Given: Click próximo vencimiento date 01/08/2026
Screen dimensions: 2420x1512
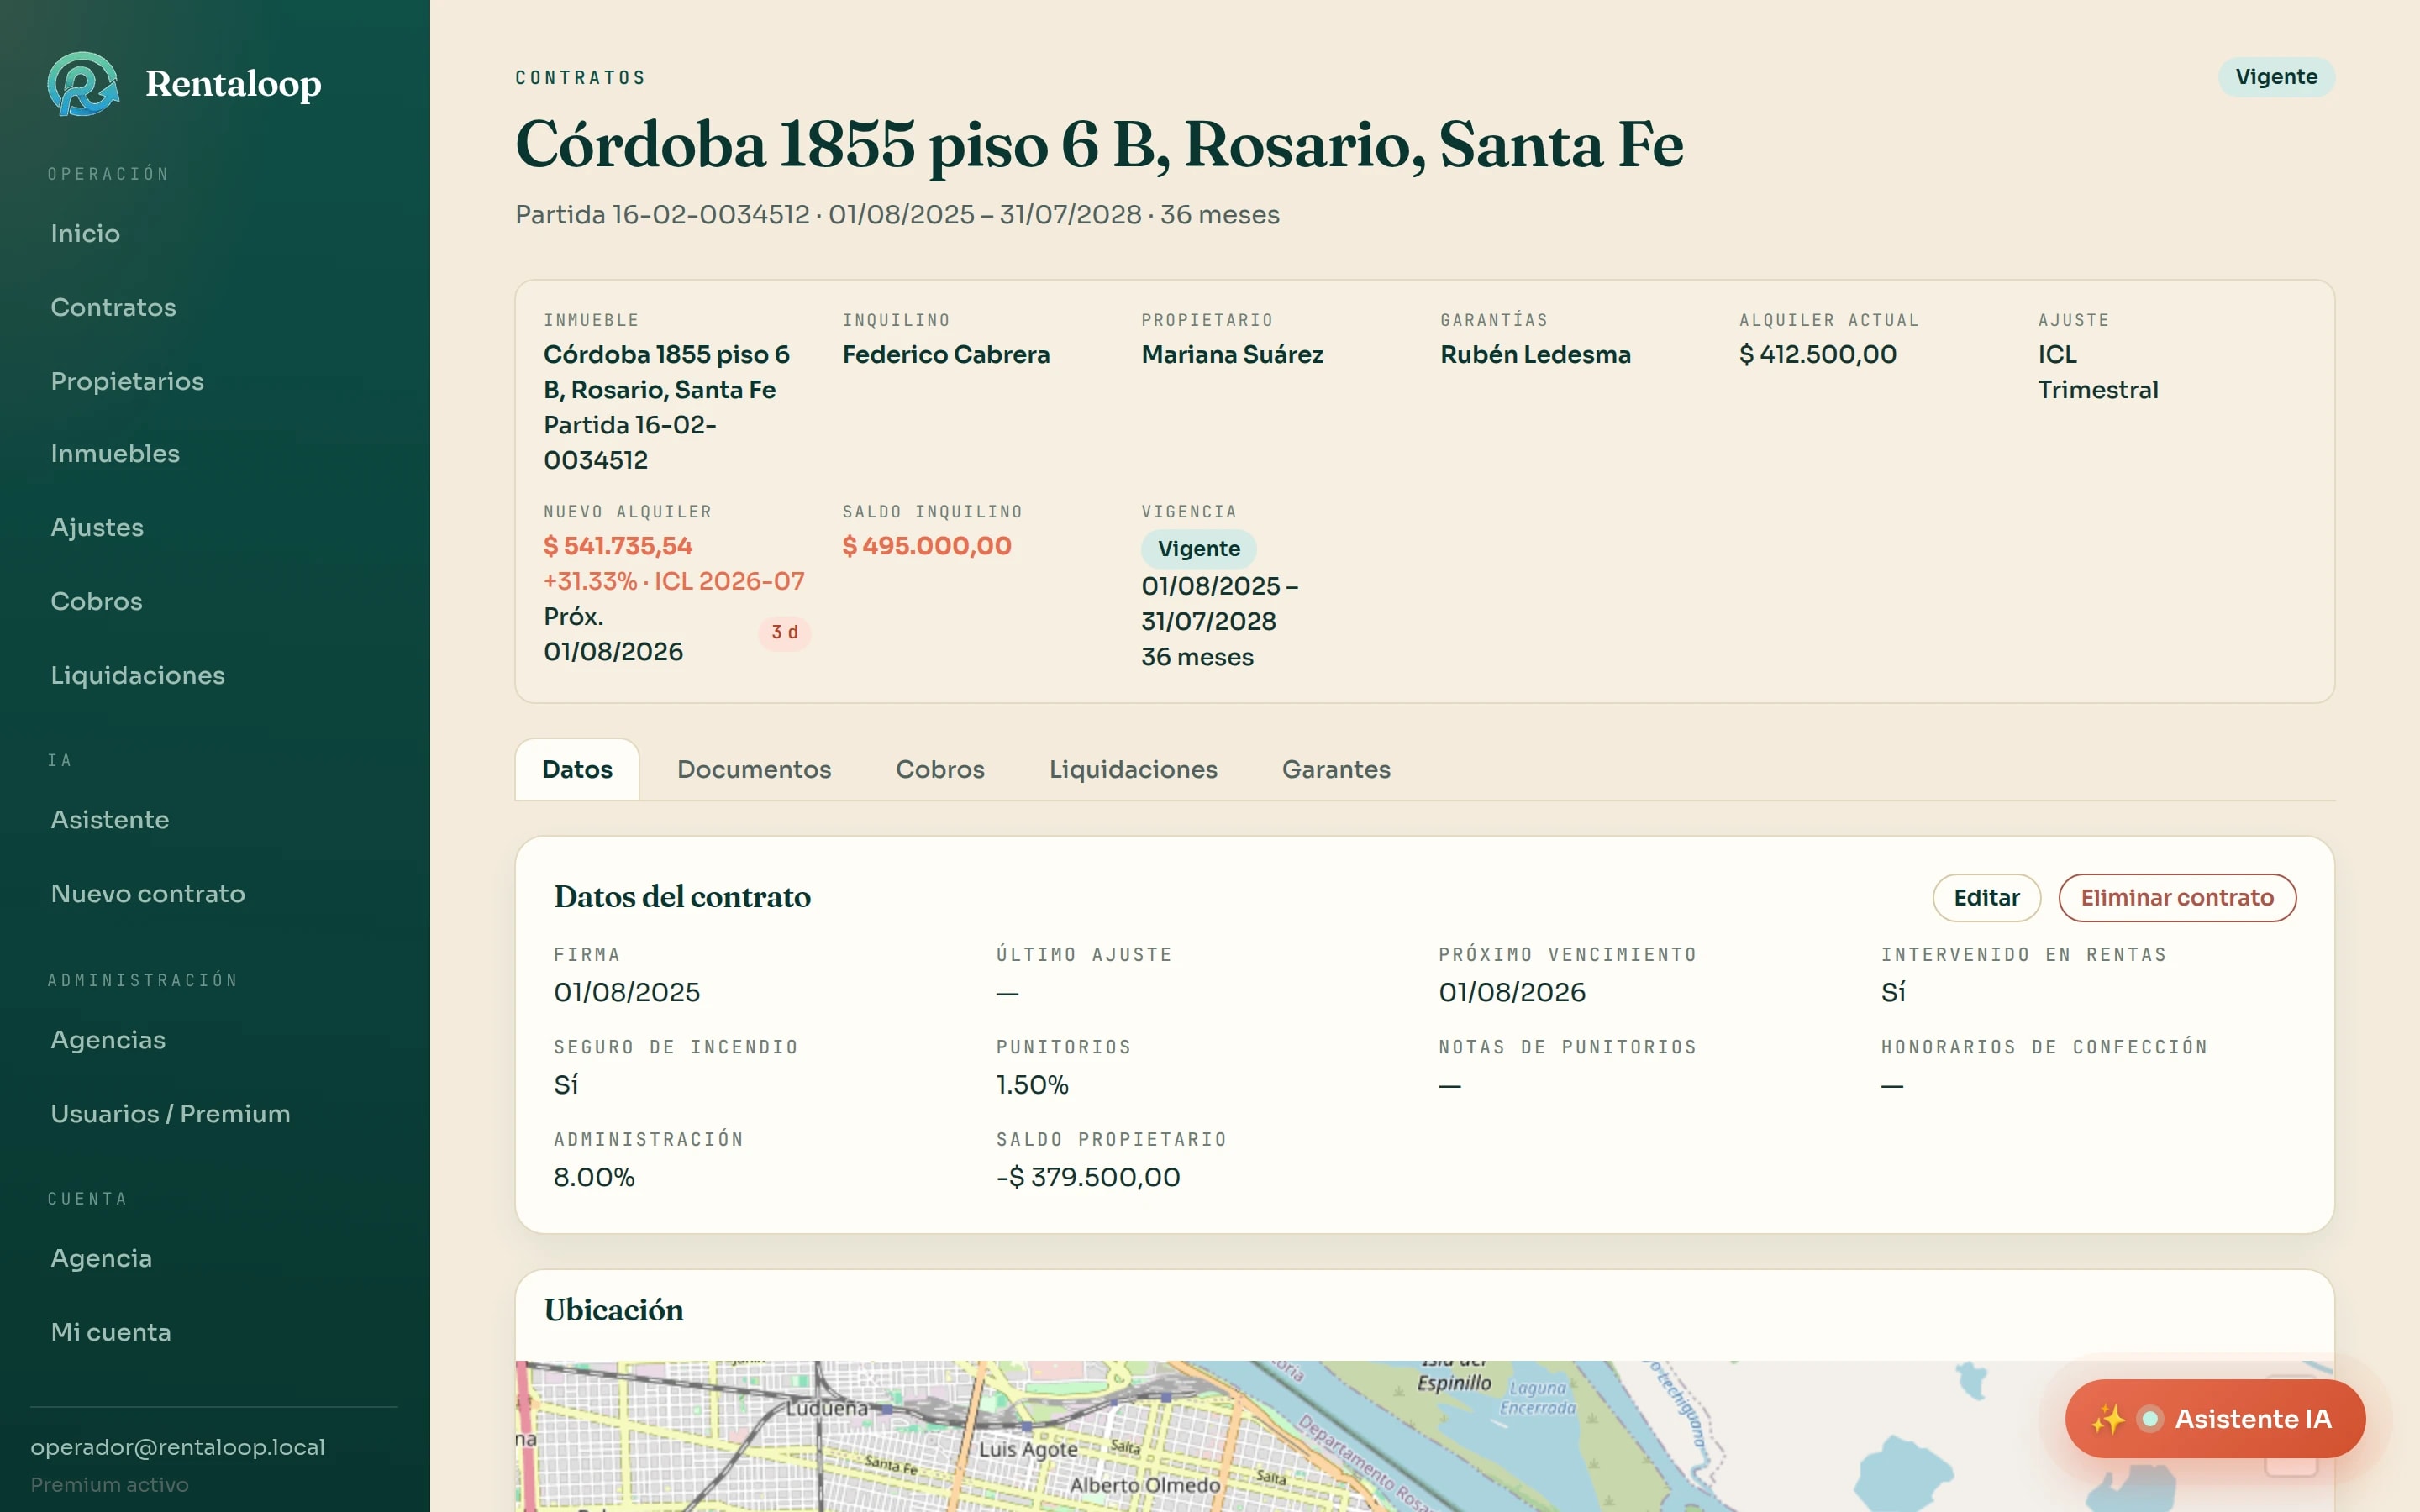Looking at the screenshot, I should [1512, 992].
